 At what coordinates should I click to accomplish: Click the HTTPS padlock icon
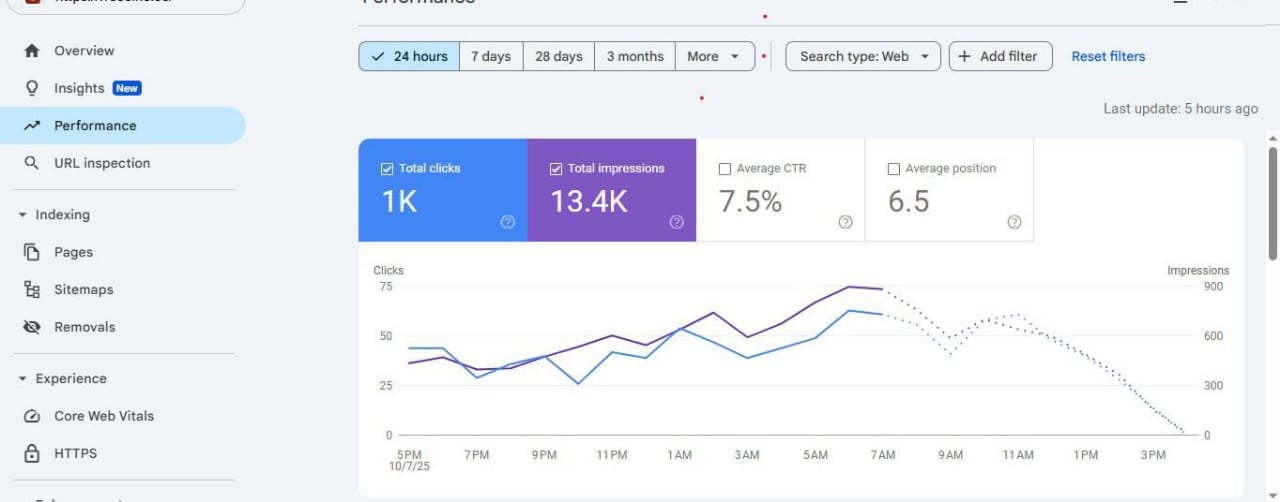(x=32, y=453)
